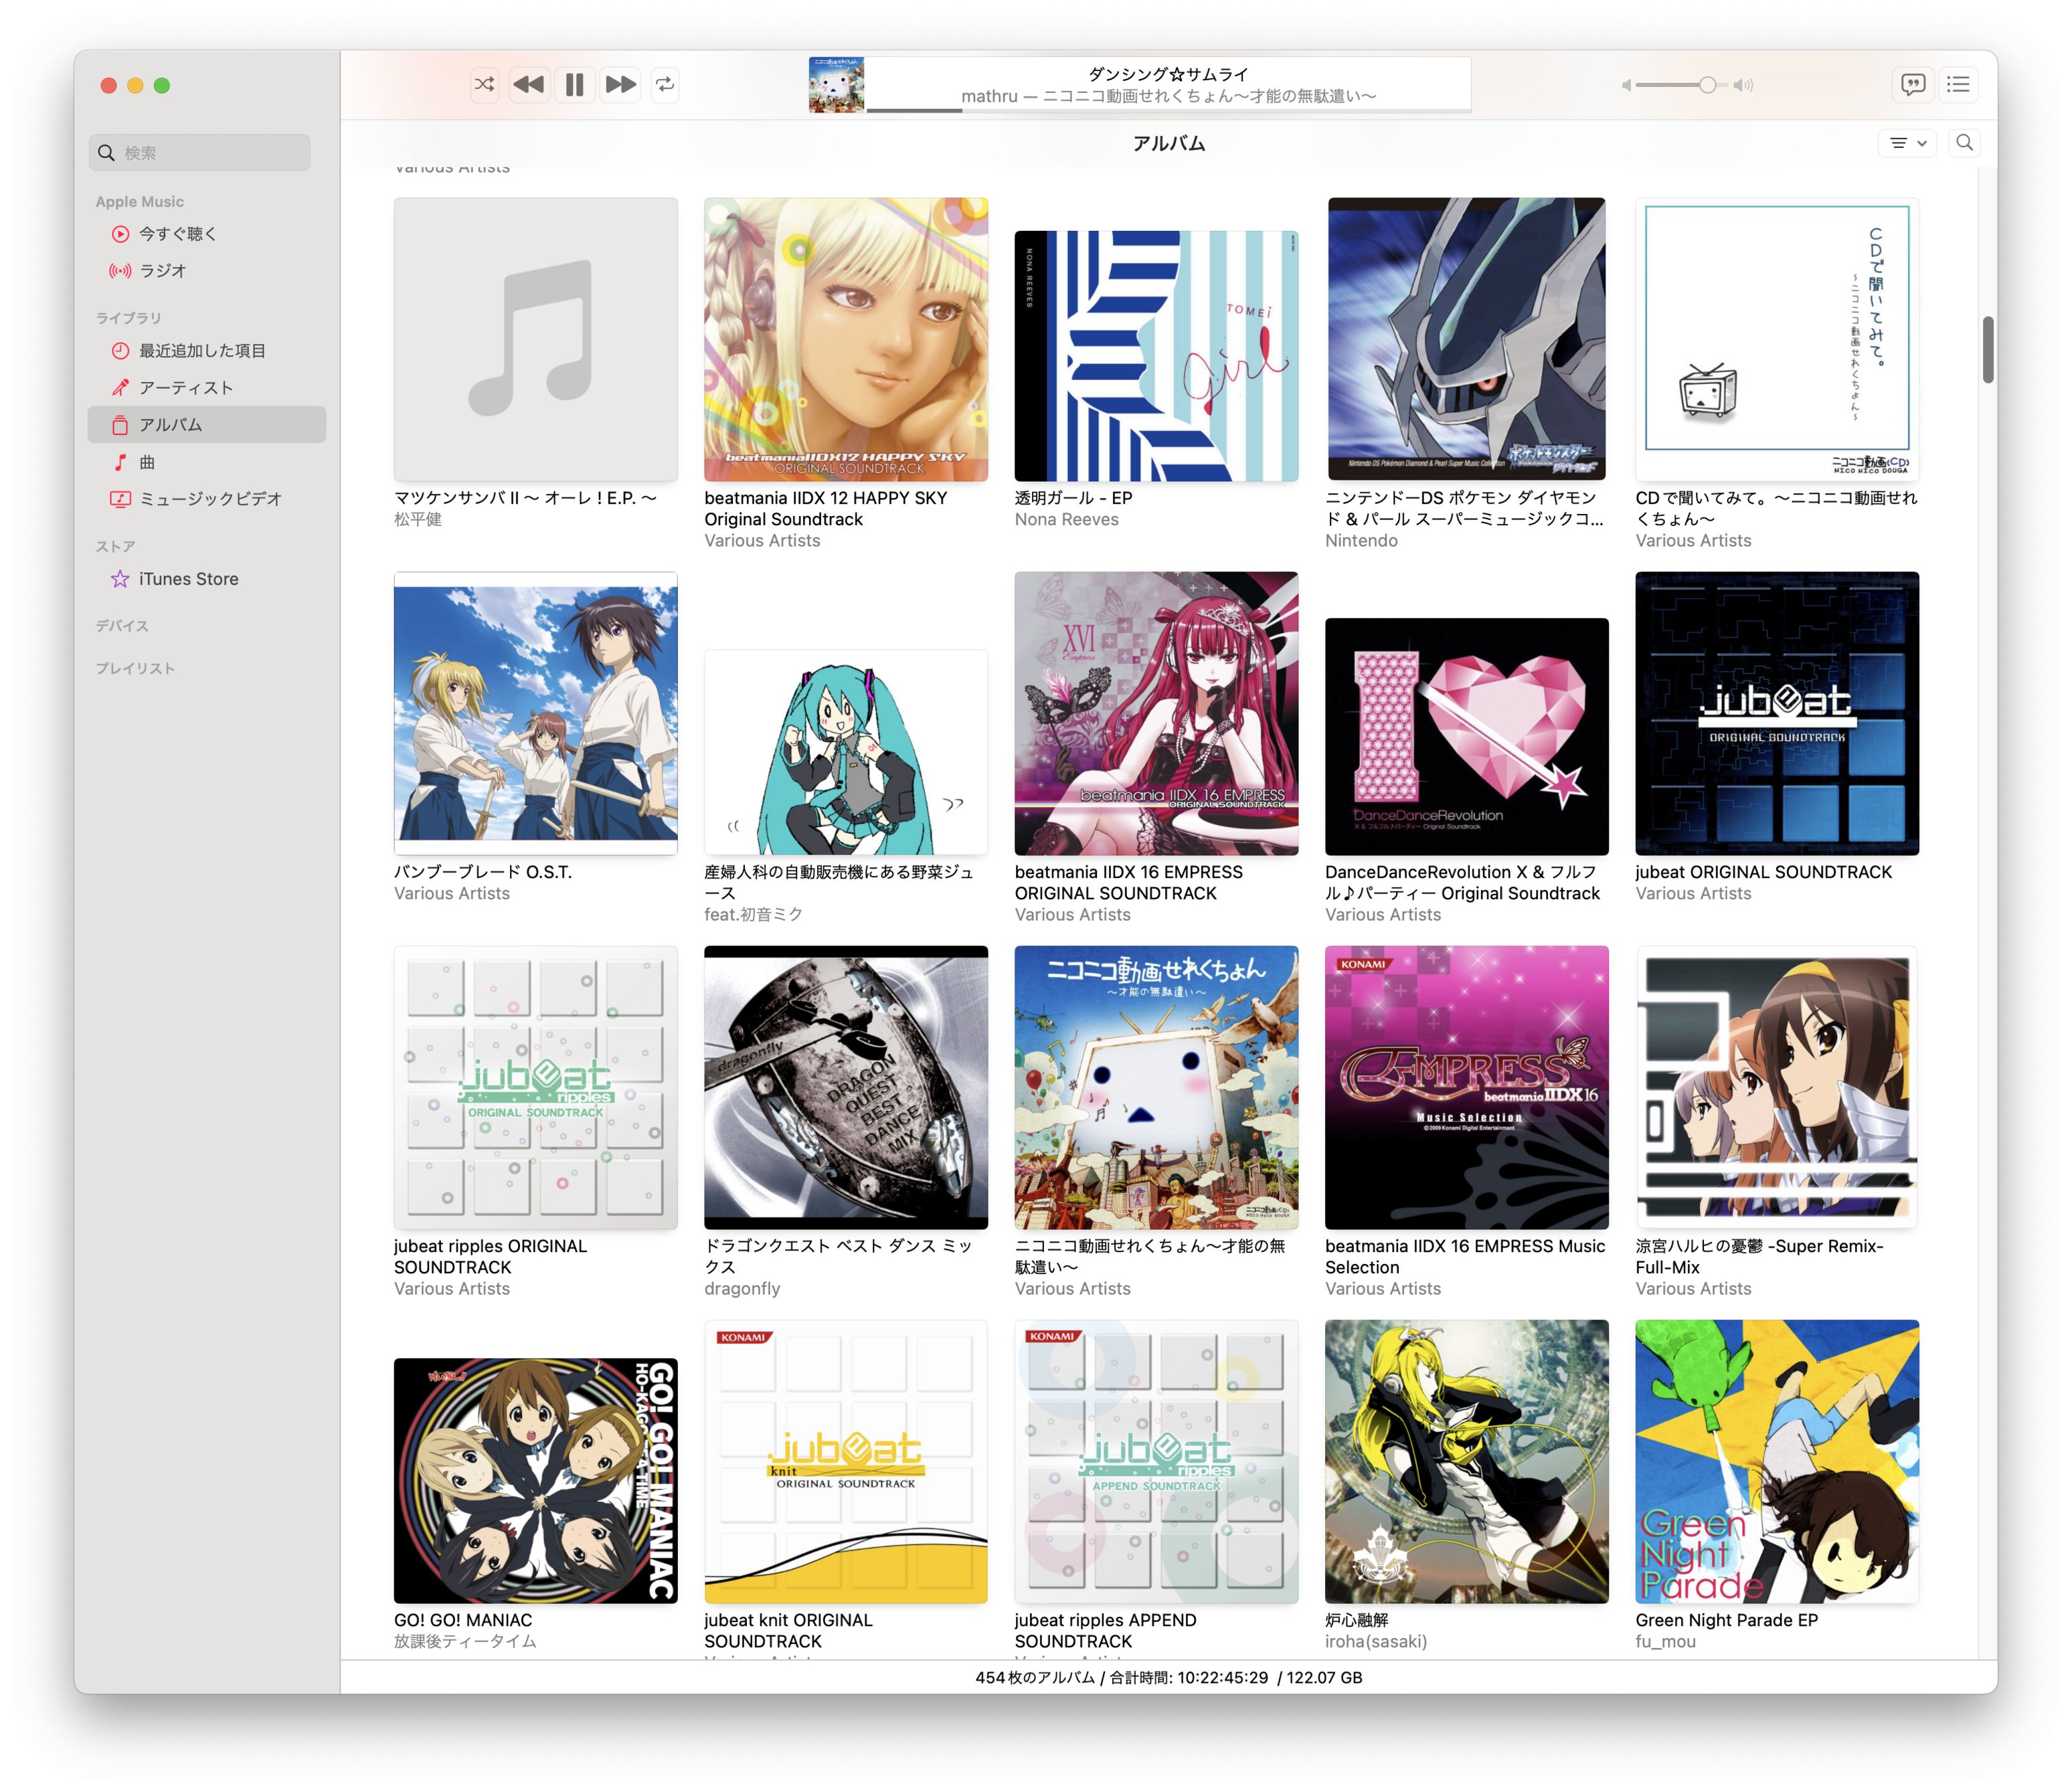Image resolution: width=2072 pixels, height=1792 pixels.
Task: Click artist name Nintendo
Action: [1361, 540]
